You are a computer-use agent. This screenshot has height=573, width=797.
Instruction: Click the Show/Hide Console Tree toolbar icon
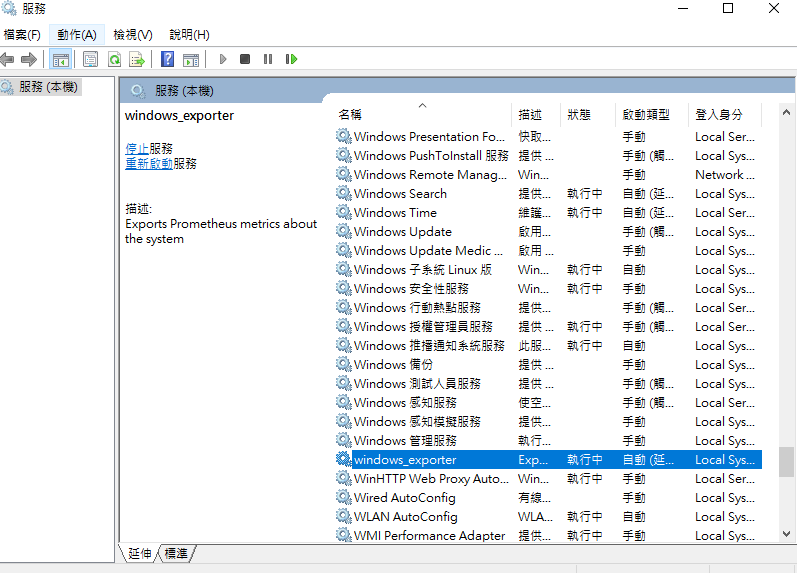tap(61, 60)
